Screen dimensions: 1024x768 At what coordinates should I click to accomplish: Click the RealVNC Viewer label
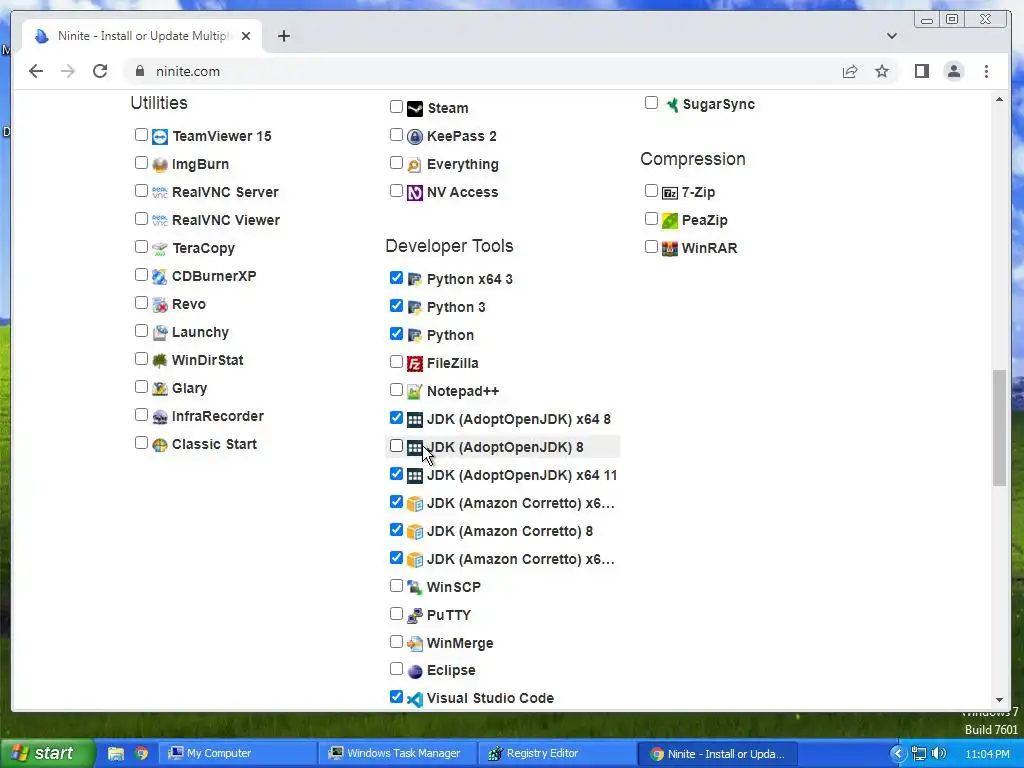coord(225,221)
